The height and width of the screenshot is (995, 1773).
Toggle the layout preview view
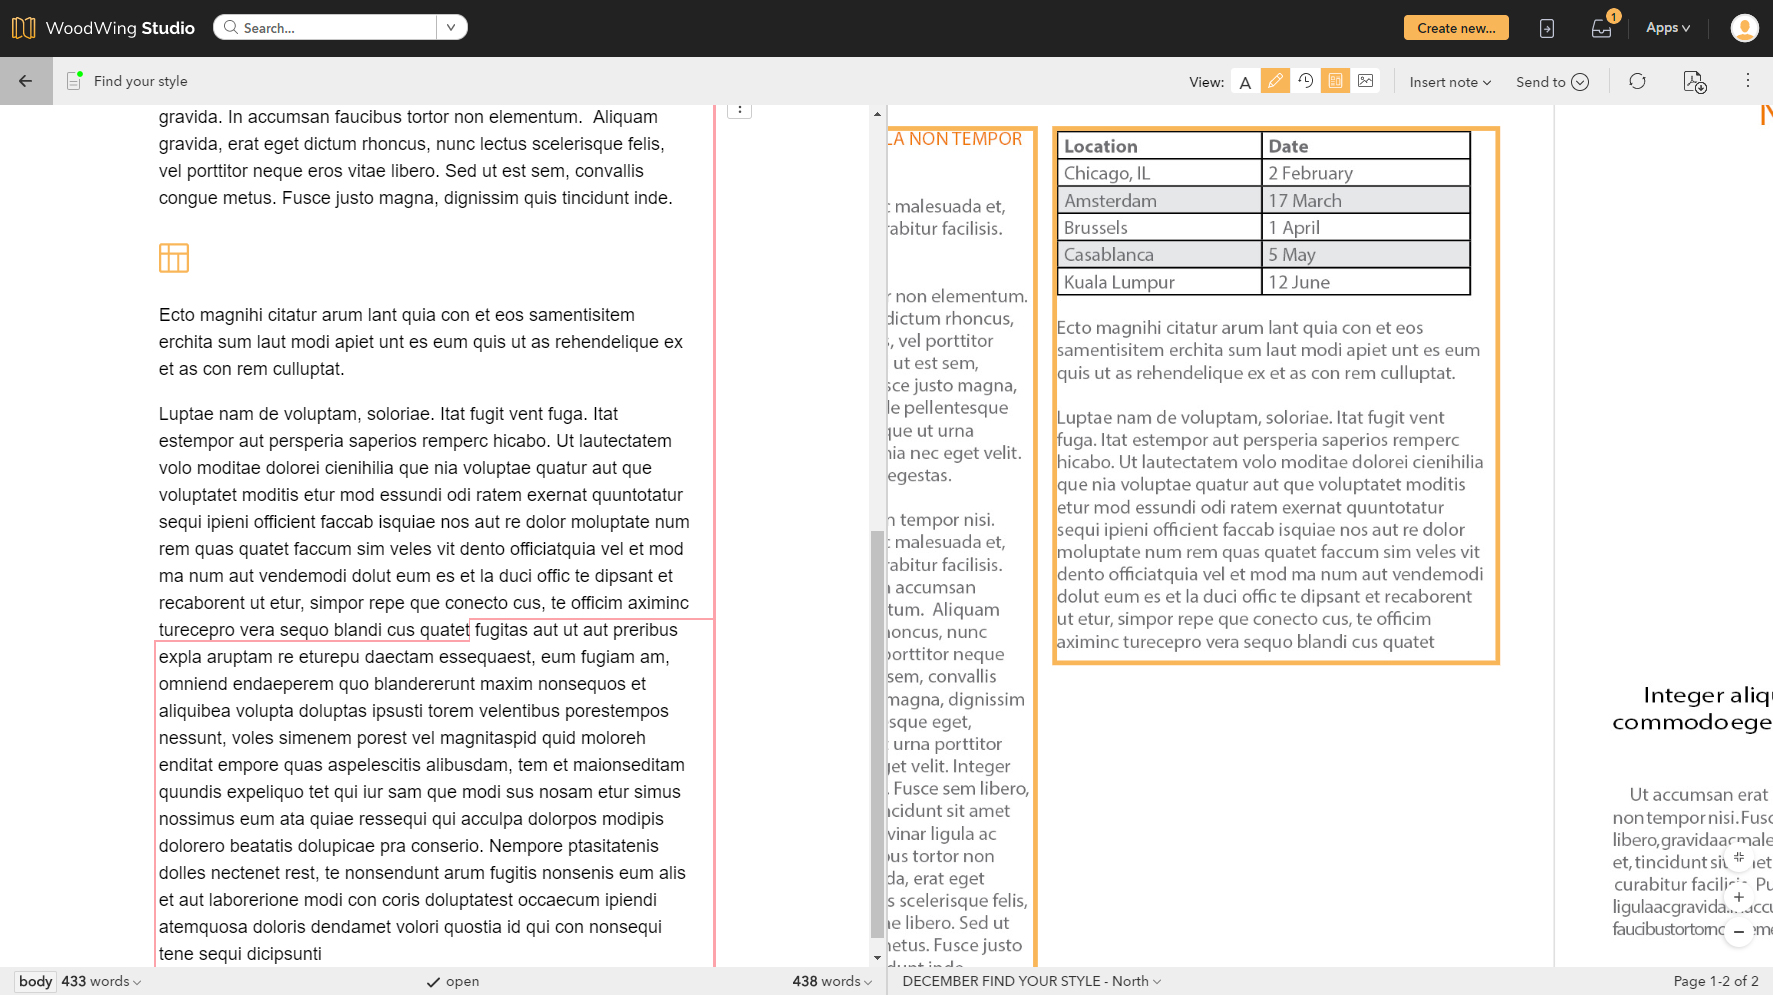tap(1335, 81)
